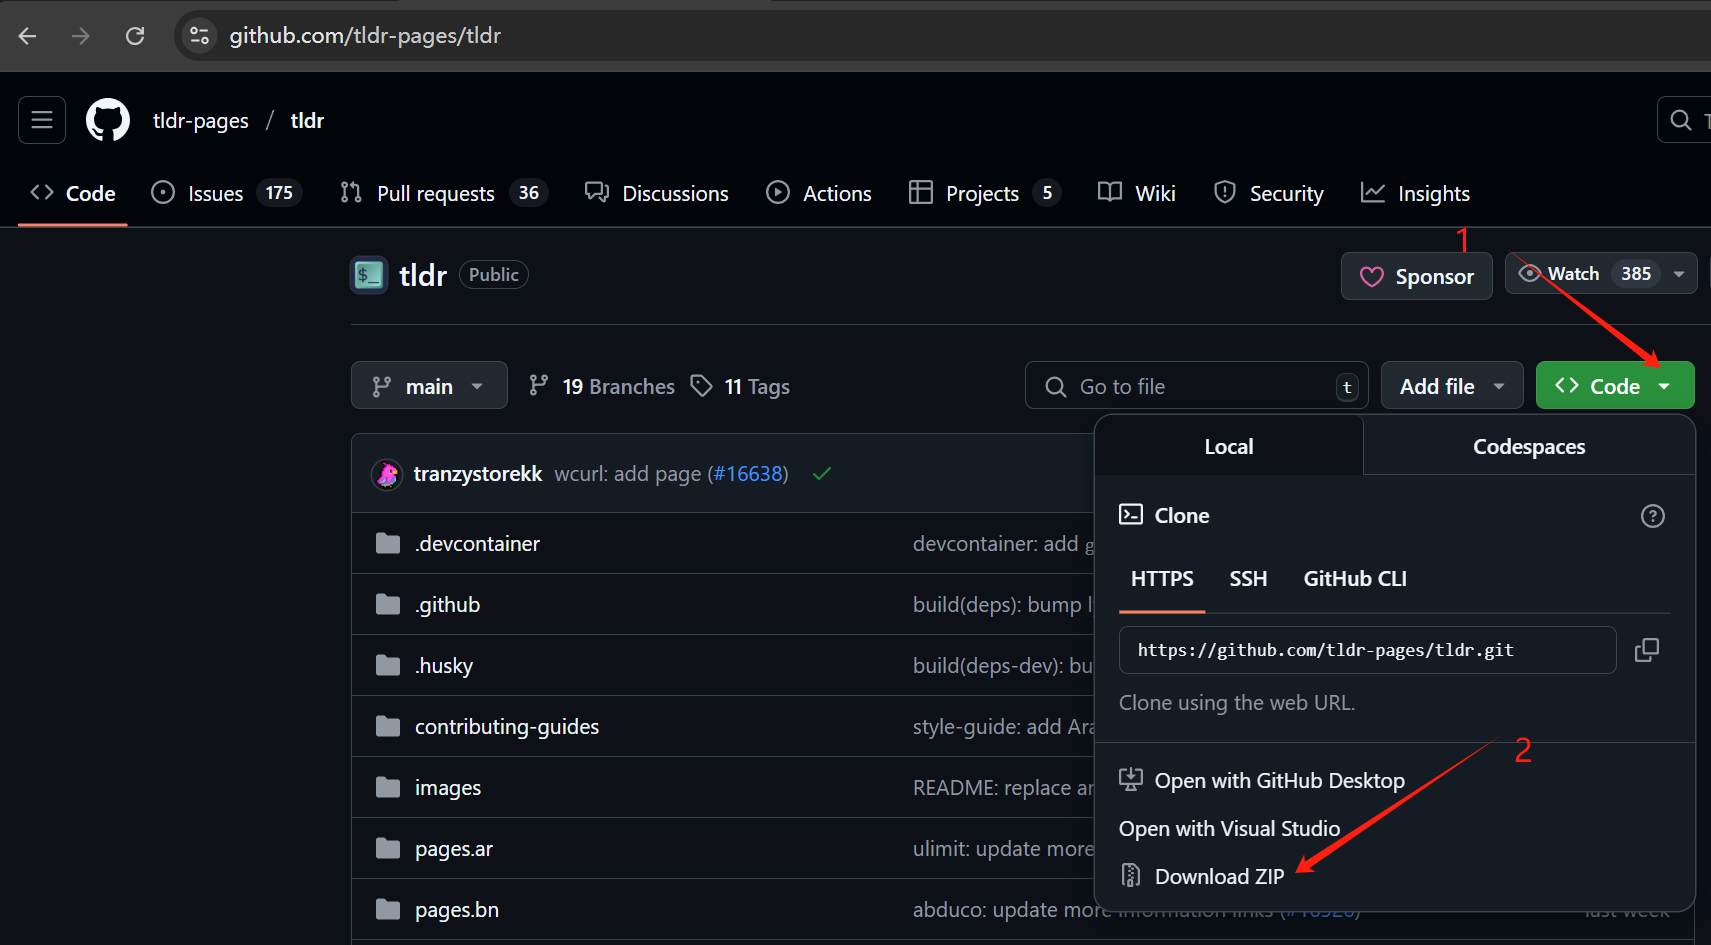The width and height of the screenshot is (1711, 945).
Task: Open the .husky folder
Action: click(x=444, y=665)
